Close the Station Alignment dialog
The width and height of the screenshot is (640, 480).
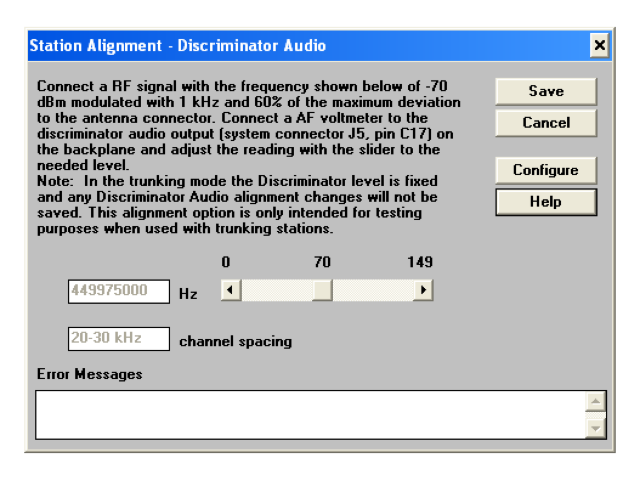tap(599, 46)
